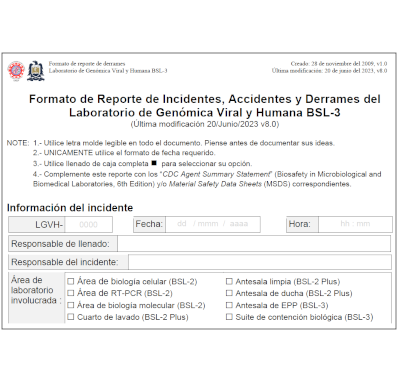Click the LGVH number input field
The image size is (400, 378).
(89, 225)
